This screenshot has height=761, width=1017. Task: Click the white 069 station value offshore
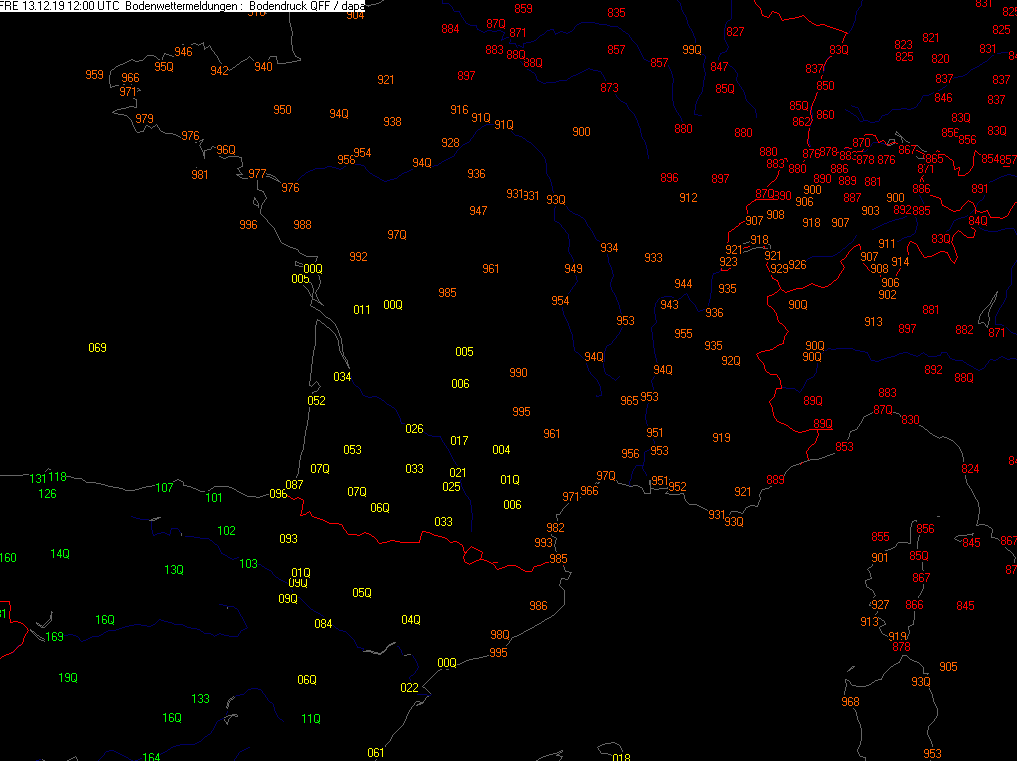click(97, 348)
